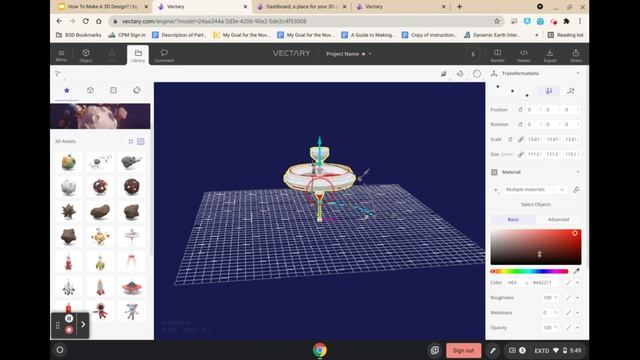Reset the Scale values

(510, 140)
